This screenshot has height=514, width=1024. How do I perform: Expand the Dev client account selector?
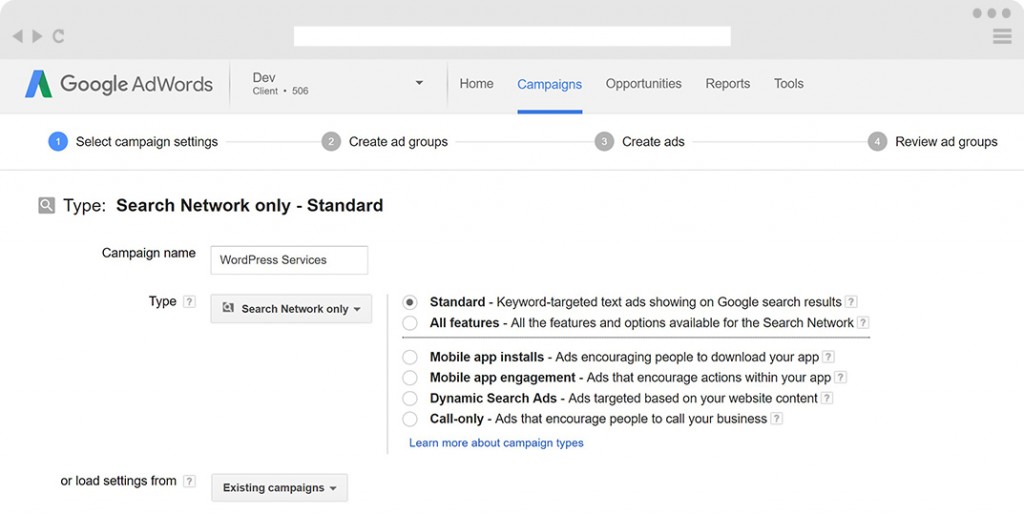pyautogui.click(x=419, y=83)
